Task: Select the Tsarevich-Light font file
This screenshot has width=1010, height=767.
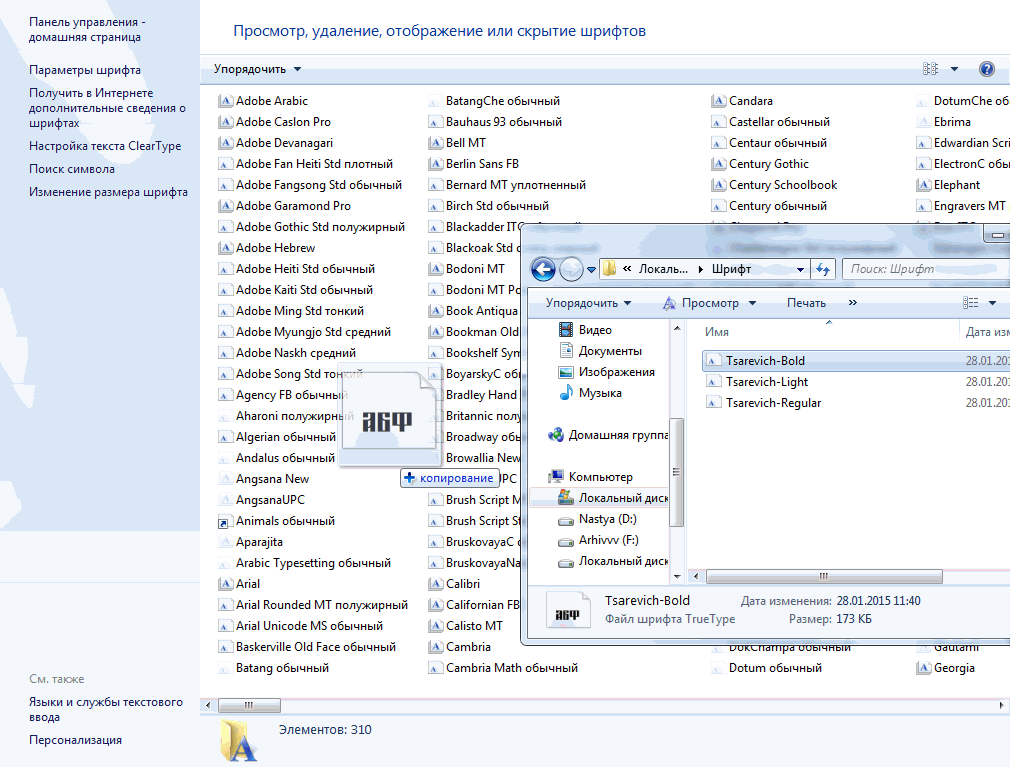Action: click(767, 382)
